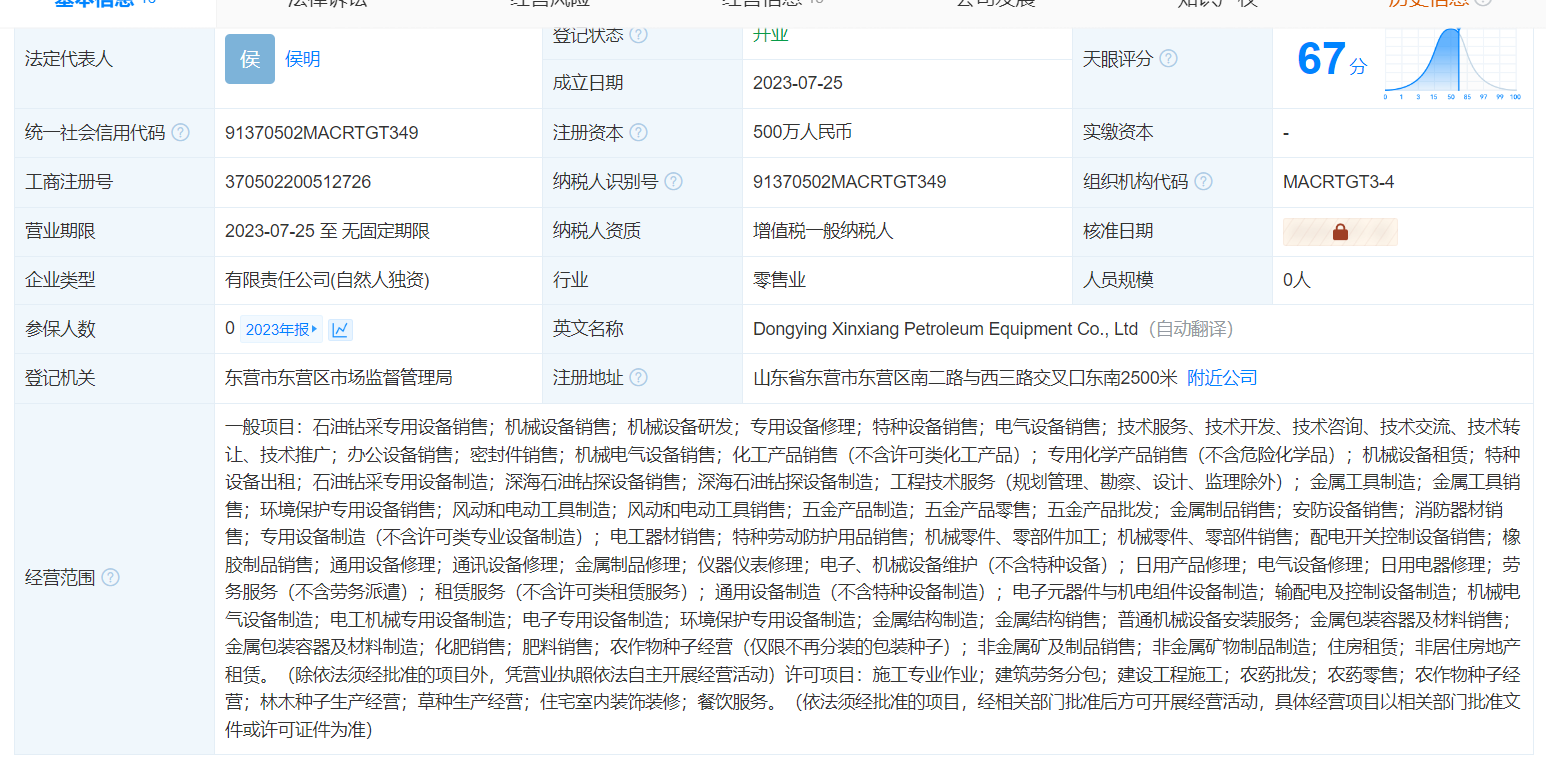This screenshot has width=1546, height=781.
Task: Click help icon beside 天眼评分
Action: coord(1168,59)
